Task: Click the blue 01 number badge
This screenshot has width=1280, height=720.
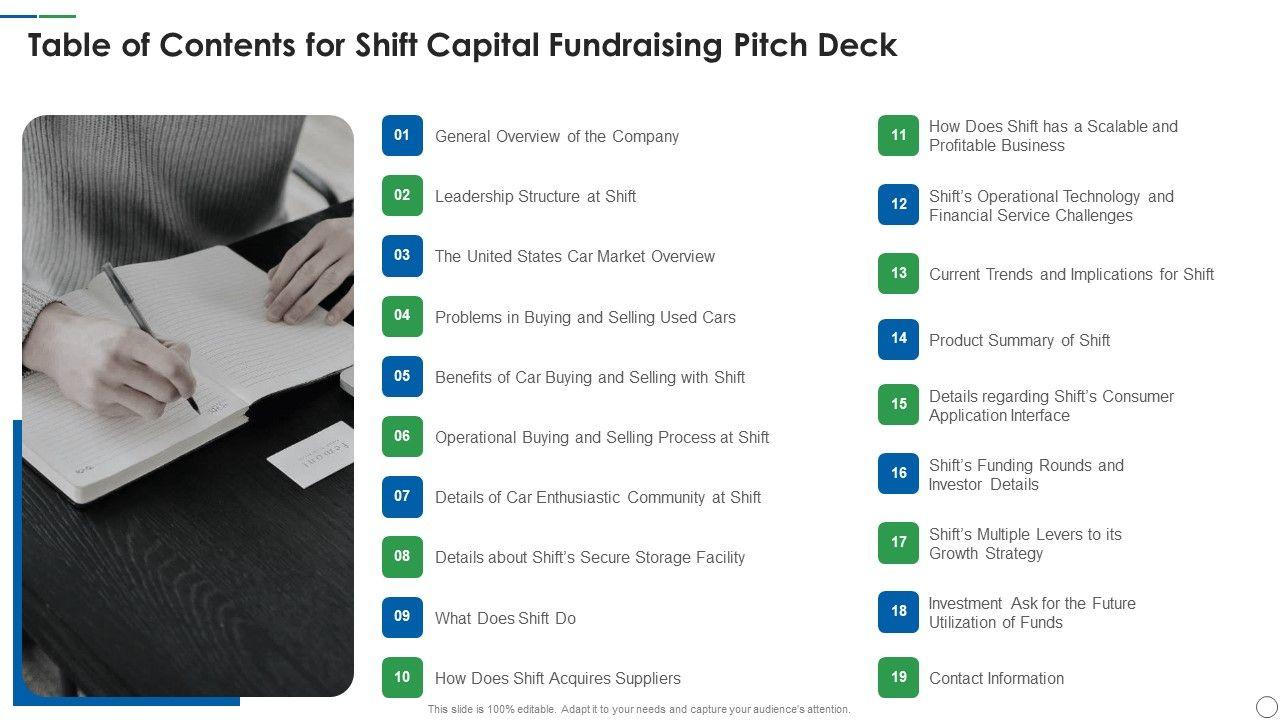Action: [x=402, y=136]
